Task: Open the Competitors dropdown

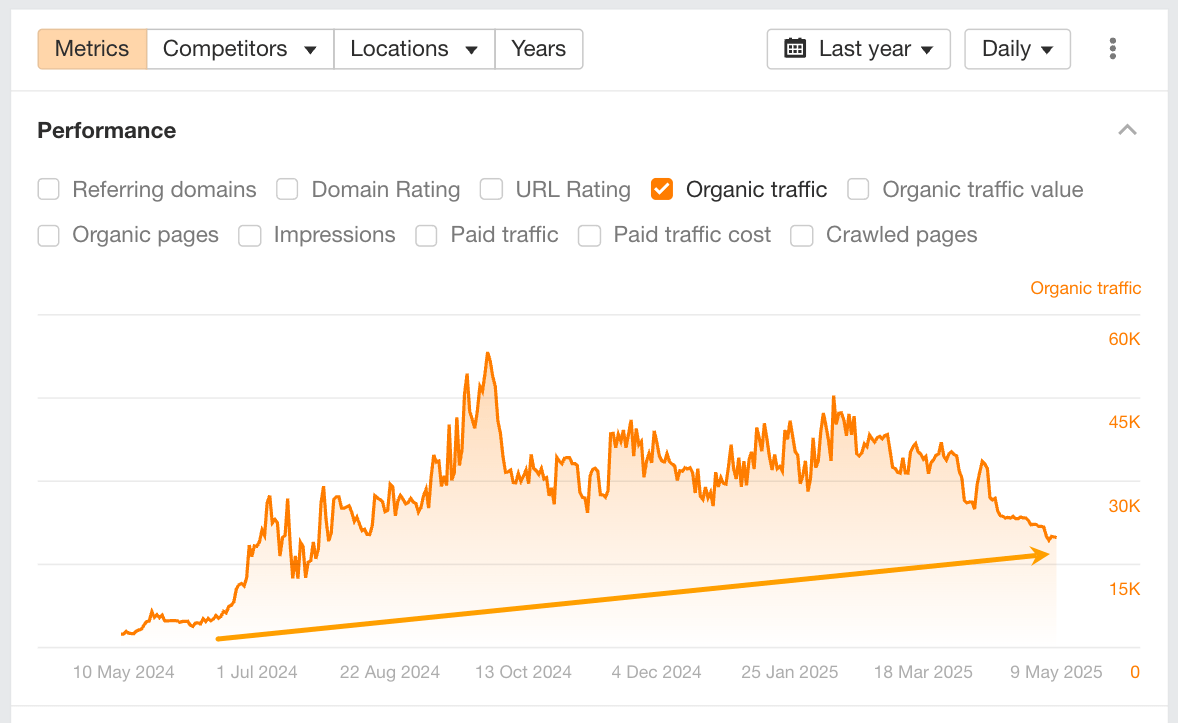Action: click(240, 49)
